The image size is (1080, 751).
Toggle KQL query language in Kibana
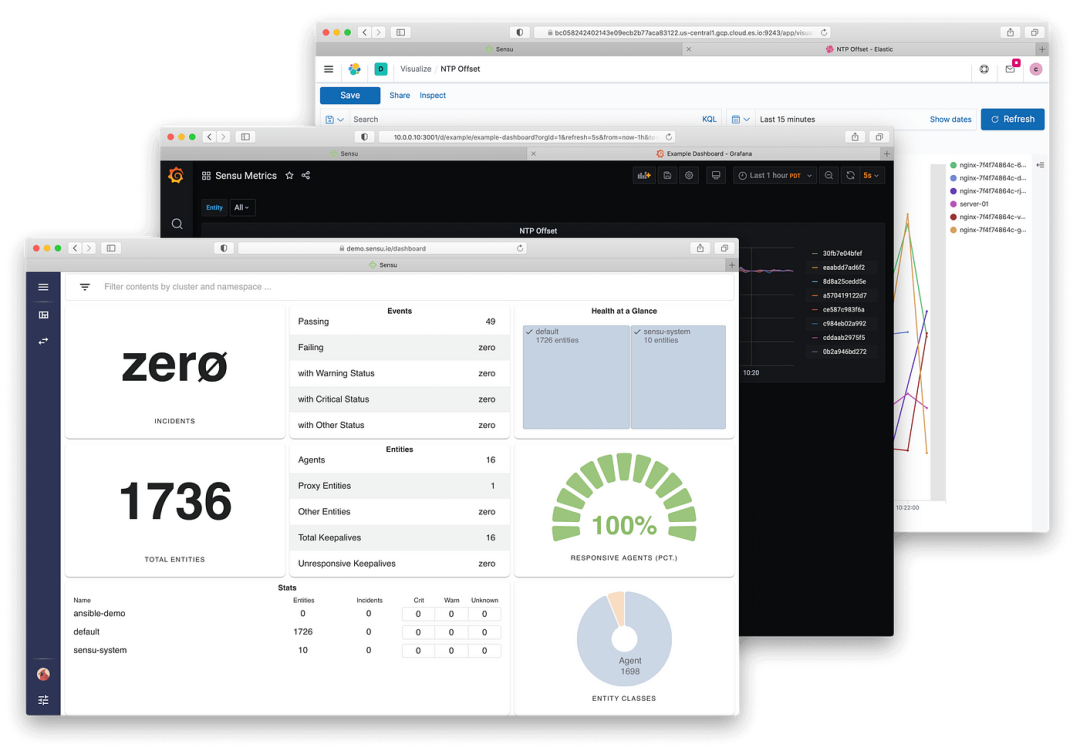click(709, 119)
